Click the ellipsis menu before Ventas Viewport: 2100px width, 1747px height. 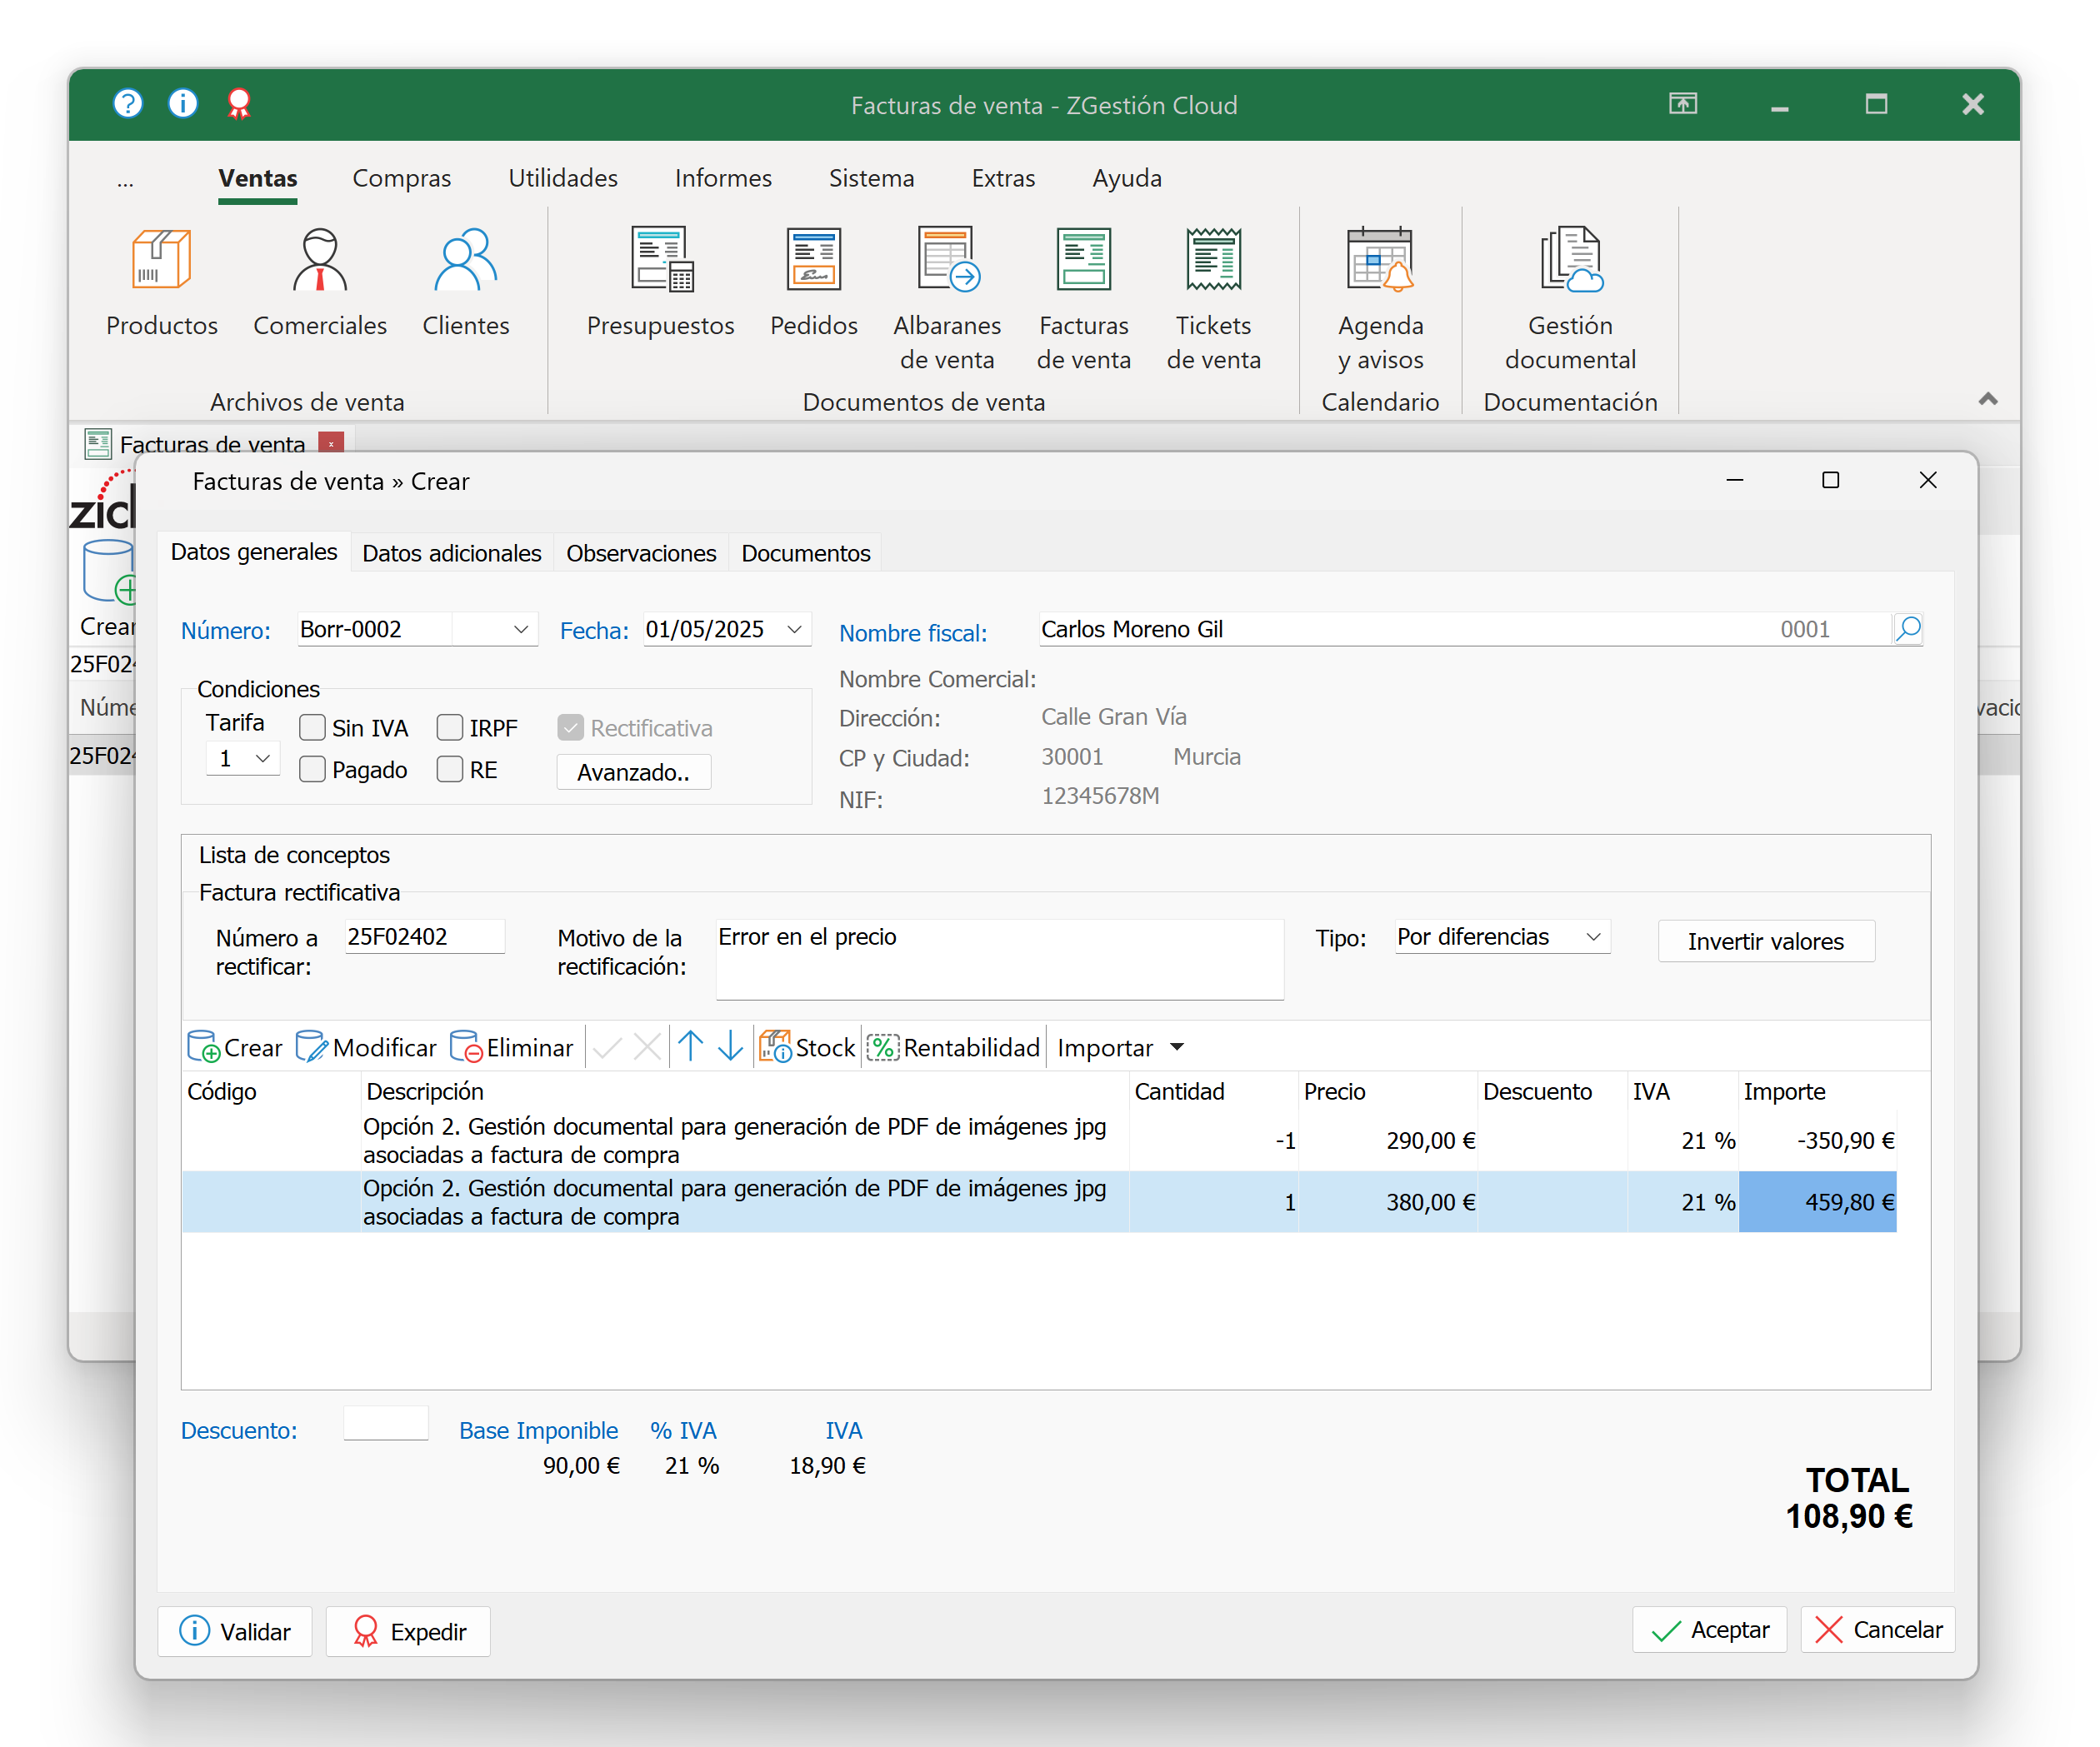[125, 180]
